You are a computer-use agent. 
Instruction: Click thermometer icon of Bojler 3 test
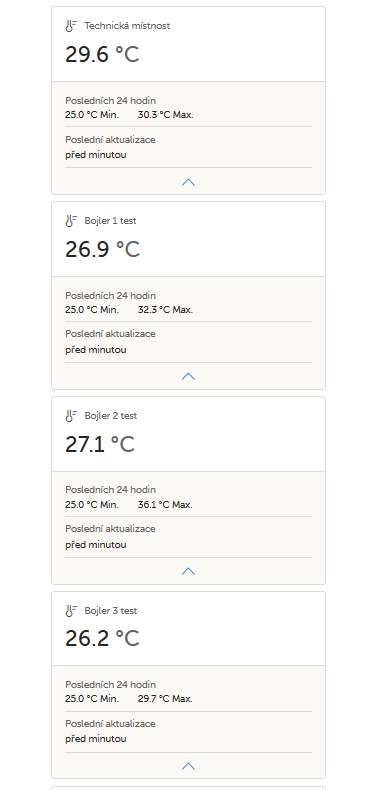click(x=71, y=611)
